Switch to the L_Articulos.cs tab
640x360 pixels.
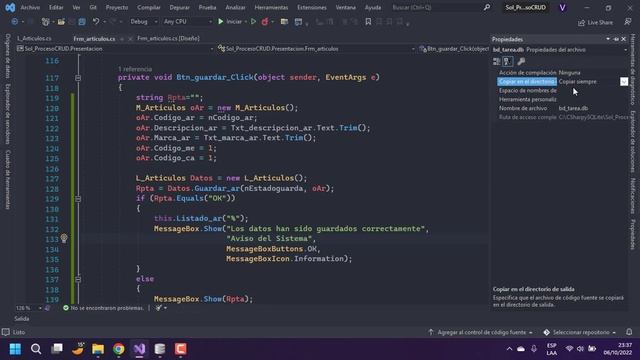[x=34, y=38]
